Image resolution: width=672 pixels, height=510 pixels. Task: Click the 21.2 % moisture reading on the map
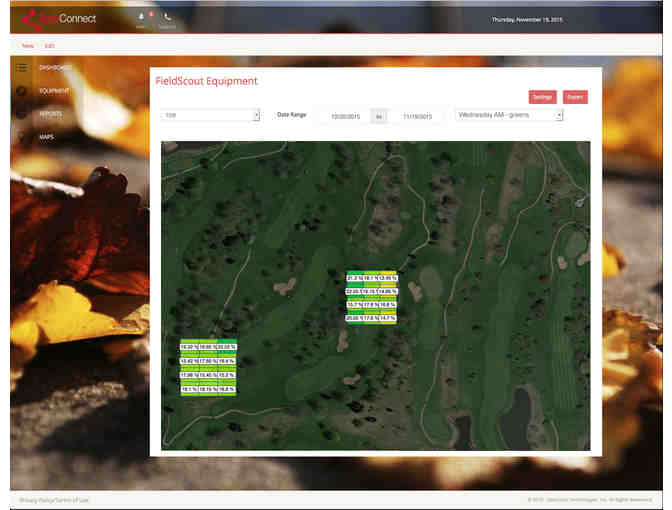(354, 278)
